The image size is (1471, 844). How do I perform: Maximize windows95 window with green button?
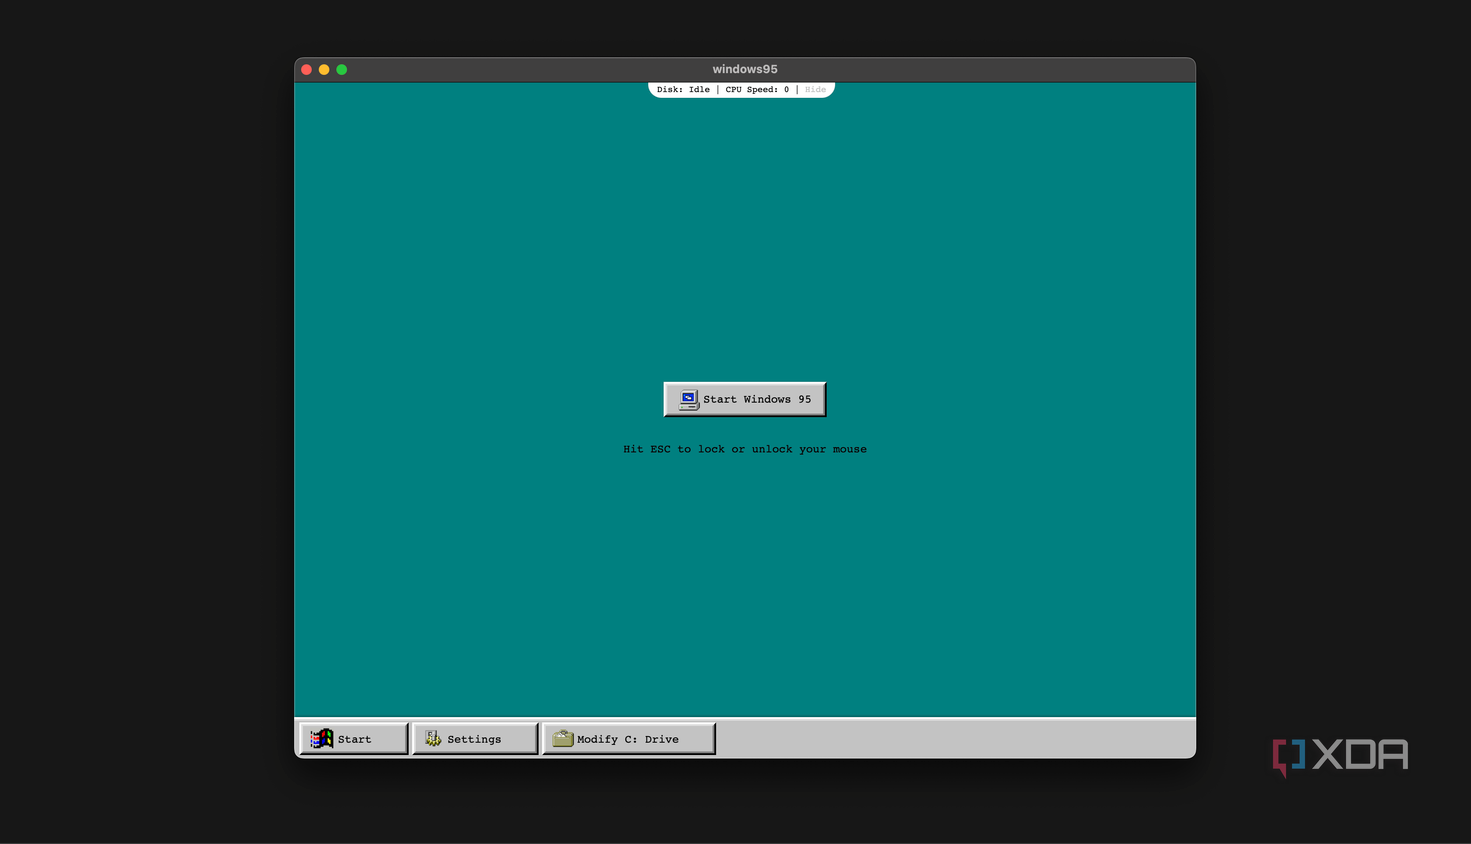(342, 69)
